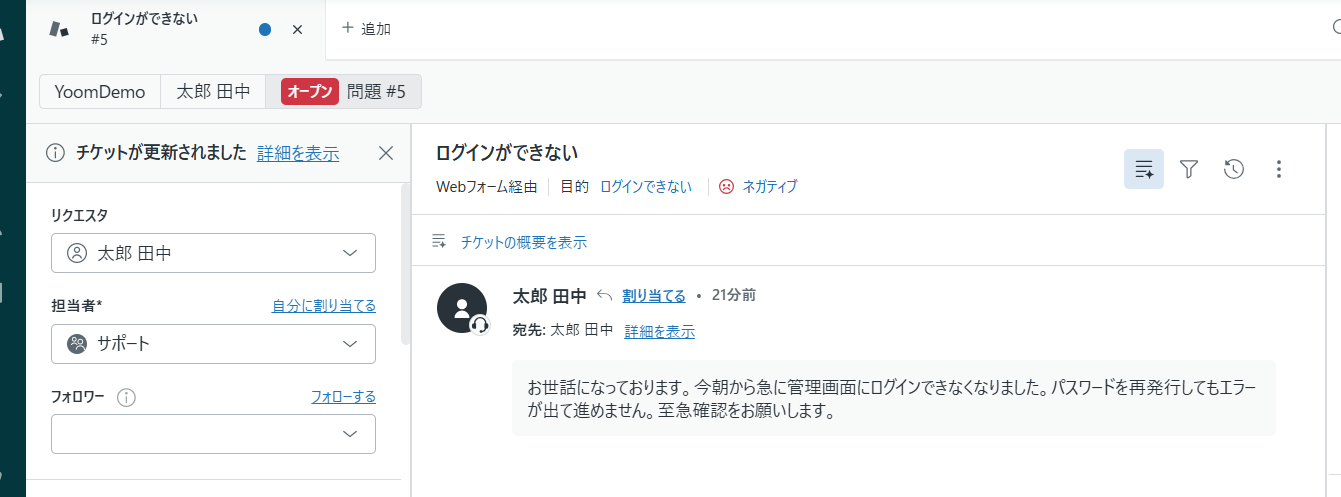Close the ログインができない #5 tab
Image resolution: width=1341 pixels, height=497 pixels.
297,29
